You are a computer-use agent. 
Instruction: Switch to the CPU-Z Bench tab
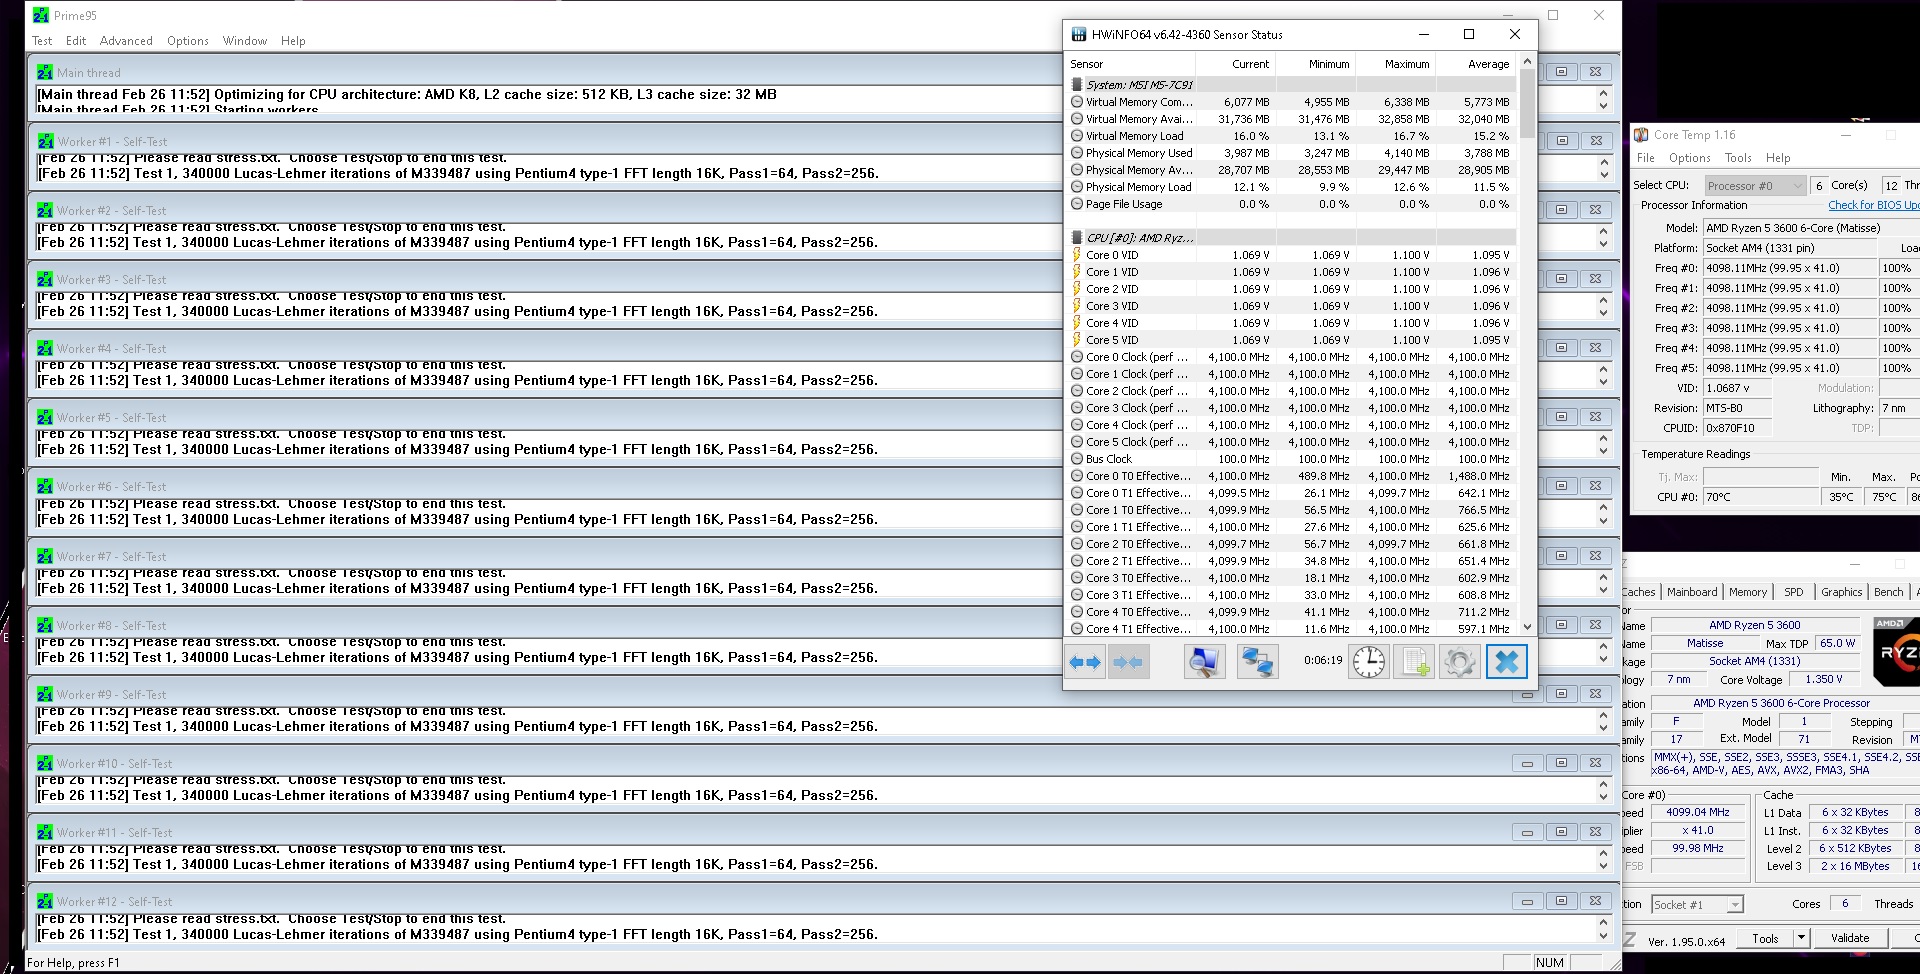pos(1889,592)
